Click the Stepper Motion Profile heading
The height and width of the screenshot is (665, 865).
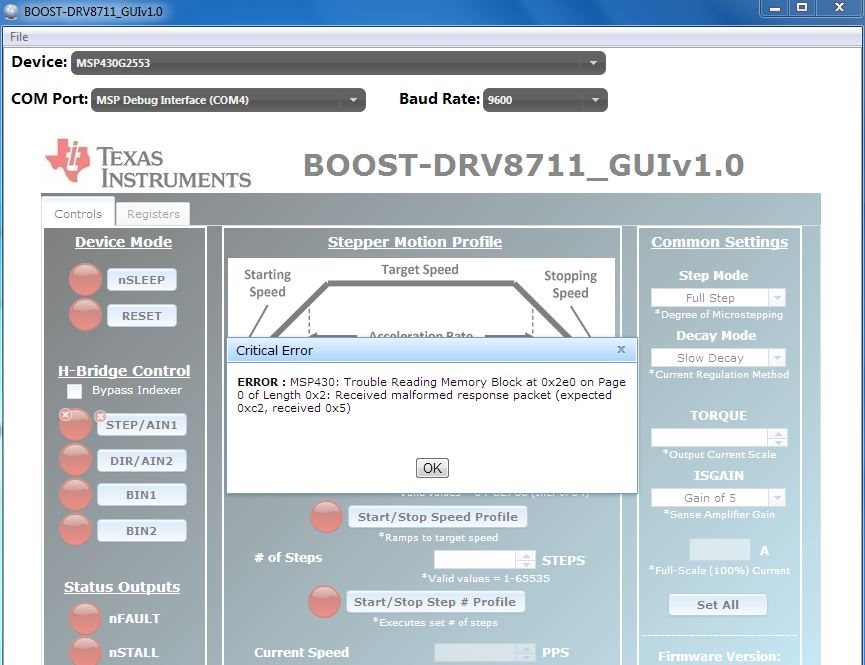pos(415,242)
